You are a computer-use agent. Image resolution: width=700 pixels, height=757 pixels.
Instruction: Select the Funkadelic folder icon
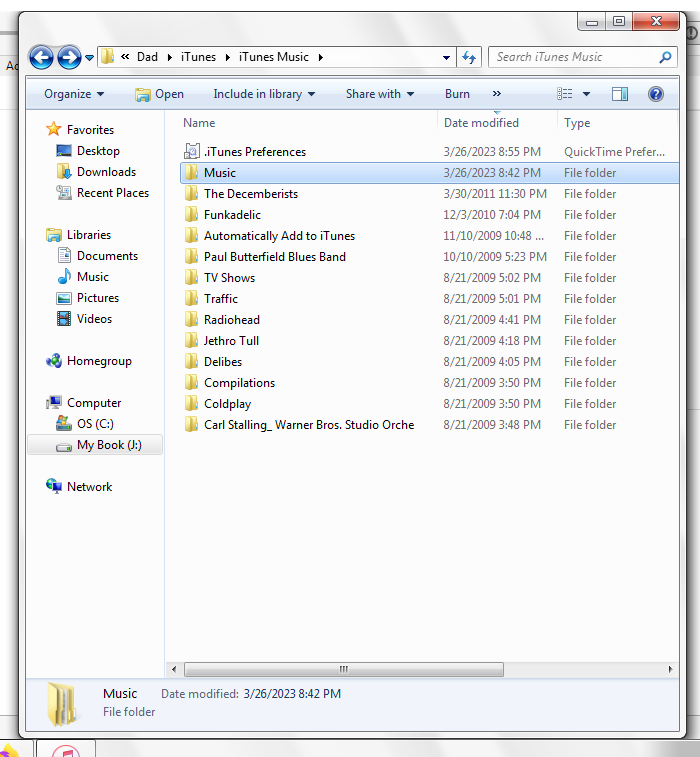192,214
